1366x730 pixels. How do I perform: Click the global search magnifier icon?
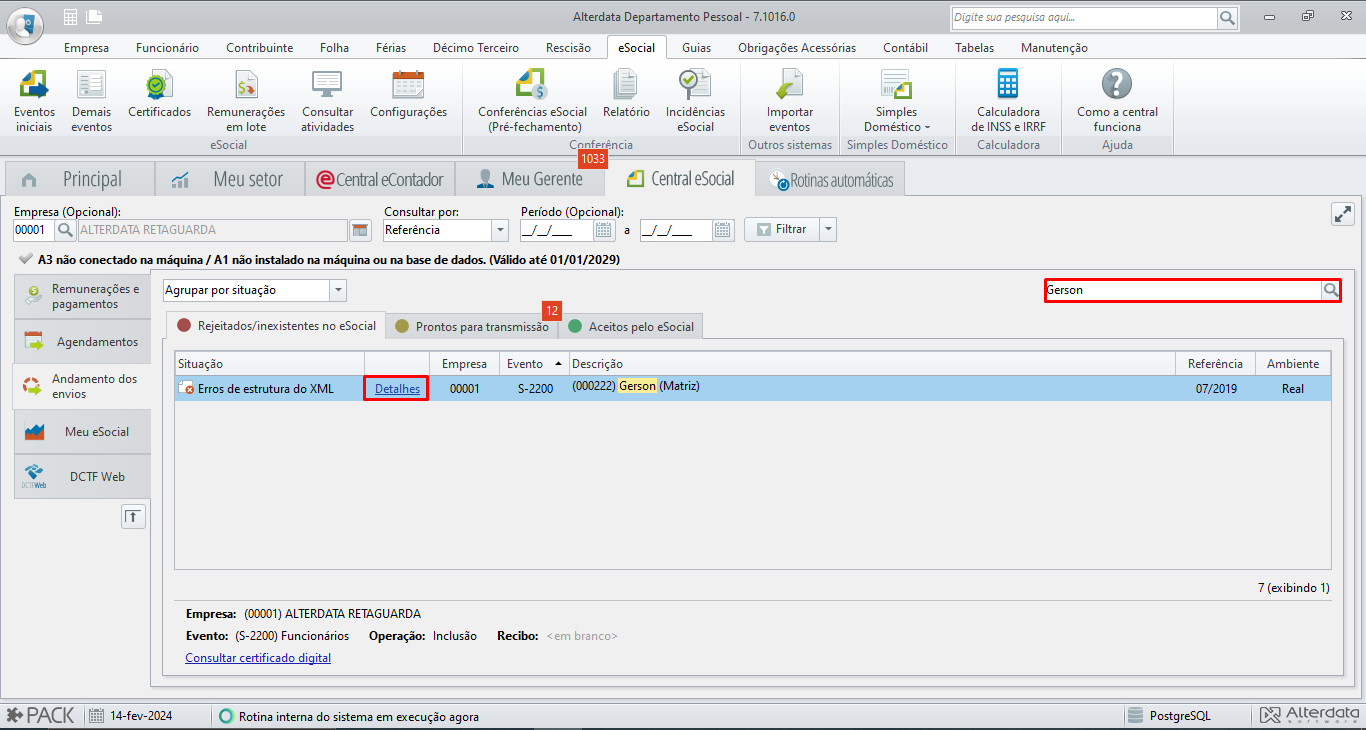1227,17
